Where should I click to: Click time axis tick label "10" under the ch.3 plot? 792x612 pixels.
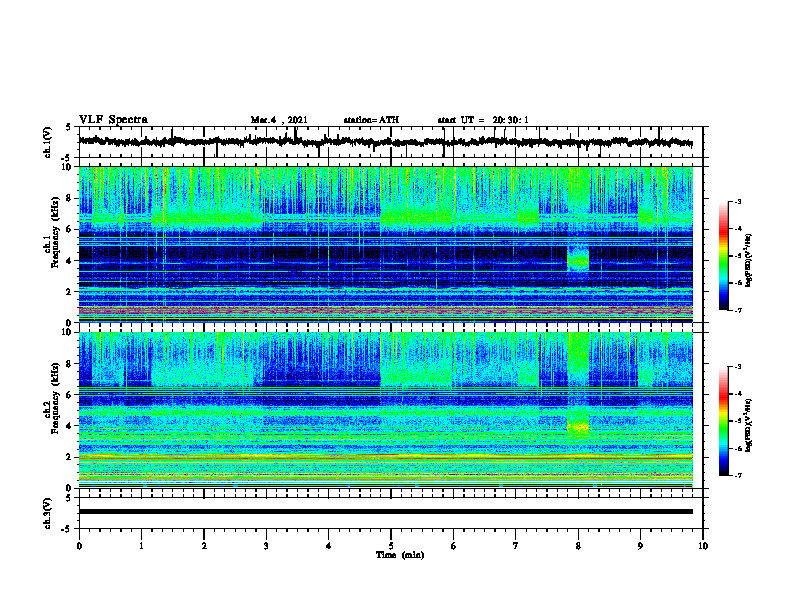703,546
